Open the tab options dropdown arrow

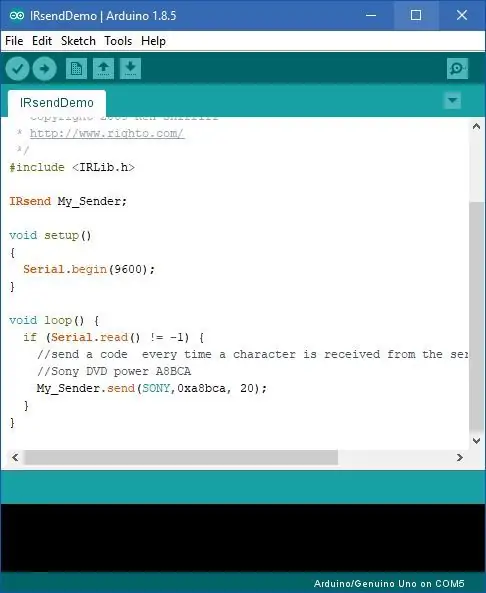[452, 100]
